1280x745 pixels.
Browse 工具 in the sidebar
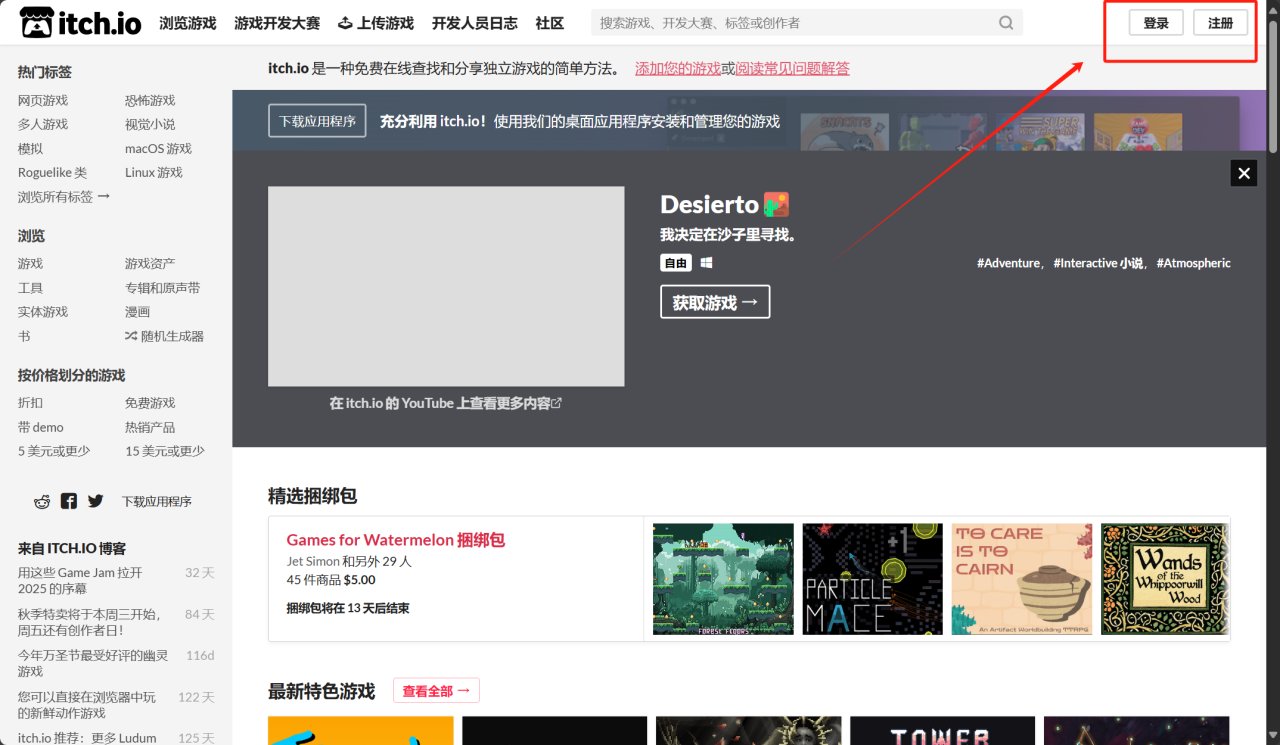pos(30,288)
